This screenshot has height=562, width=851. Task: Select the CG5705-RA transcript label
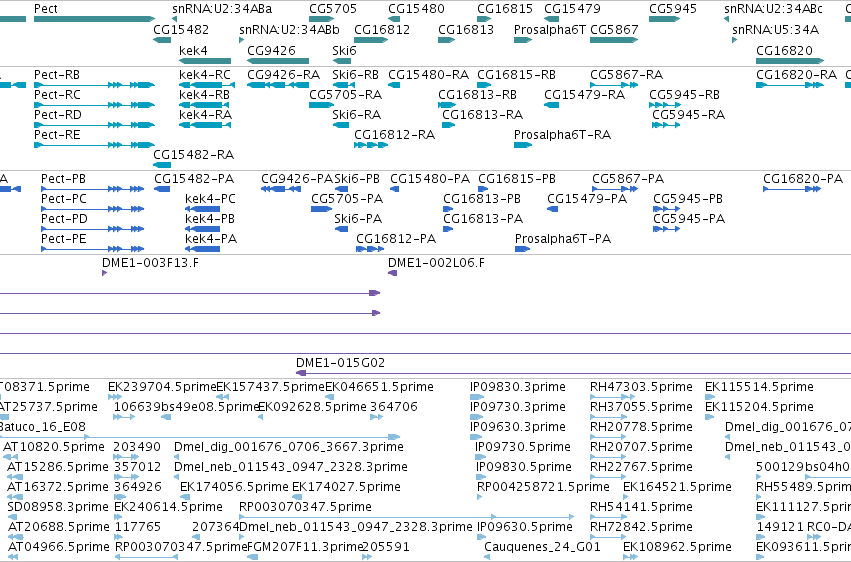point(346,94)
